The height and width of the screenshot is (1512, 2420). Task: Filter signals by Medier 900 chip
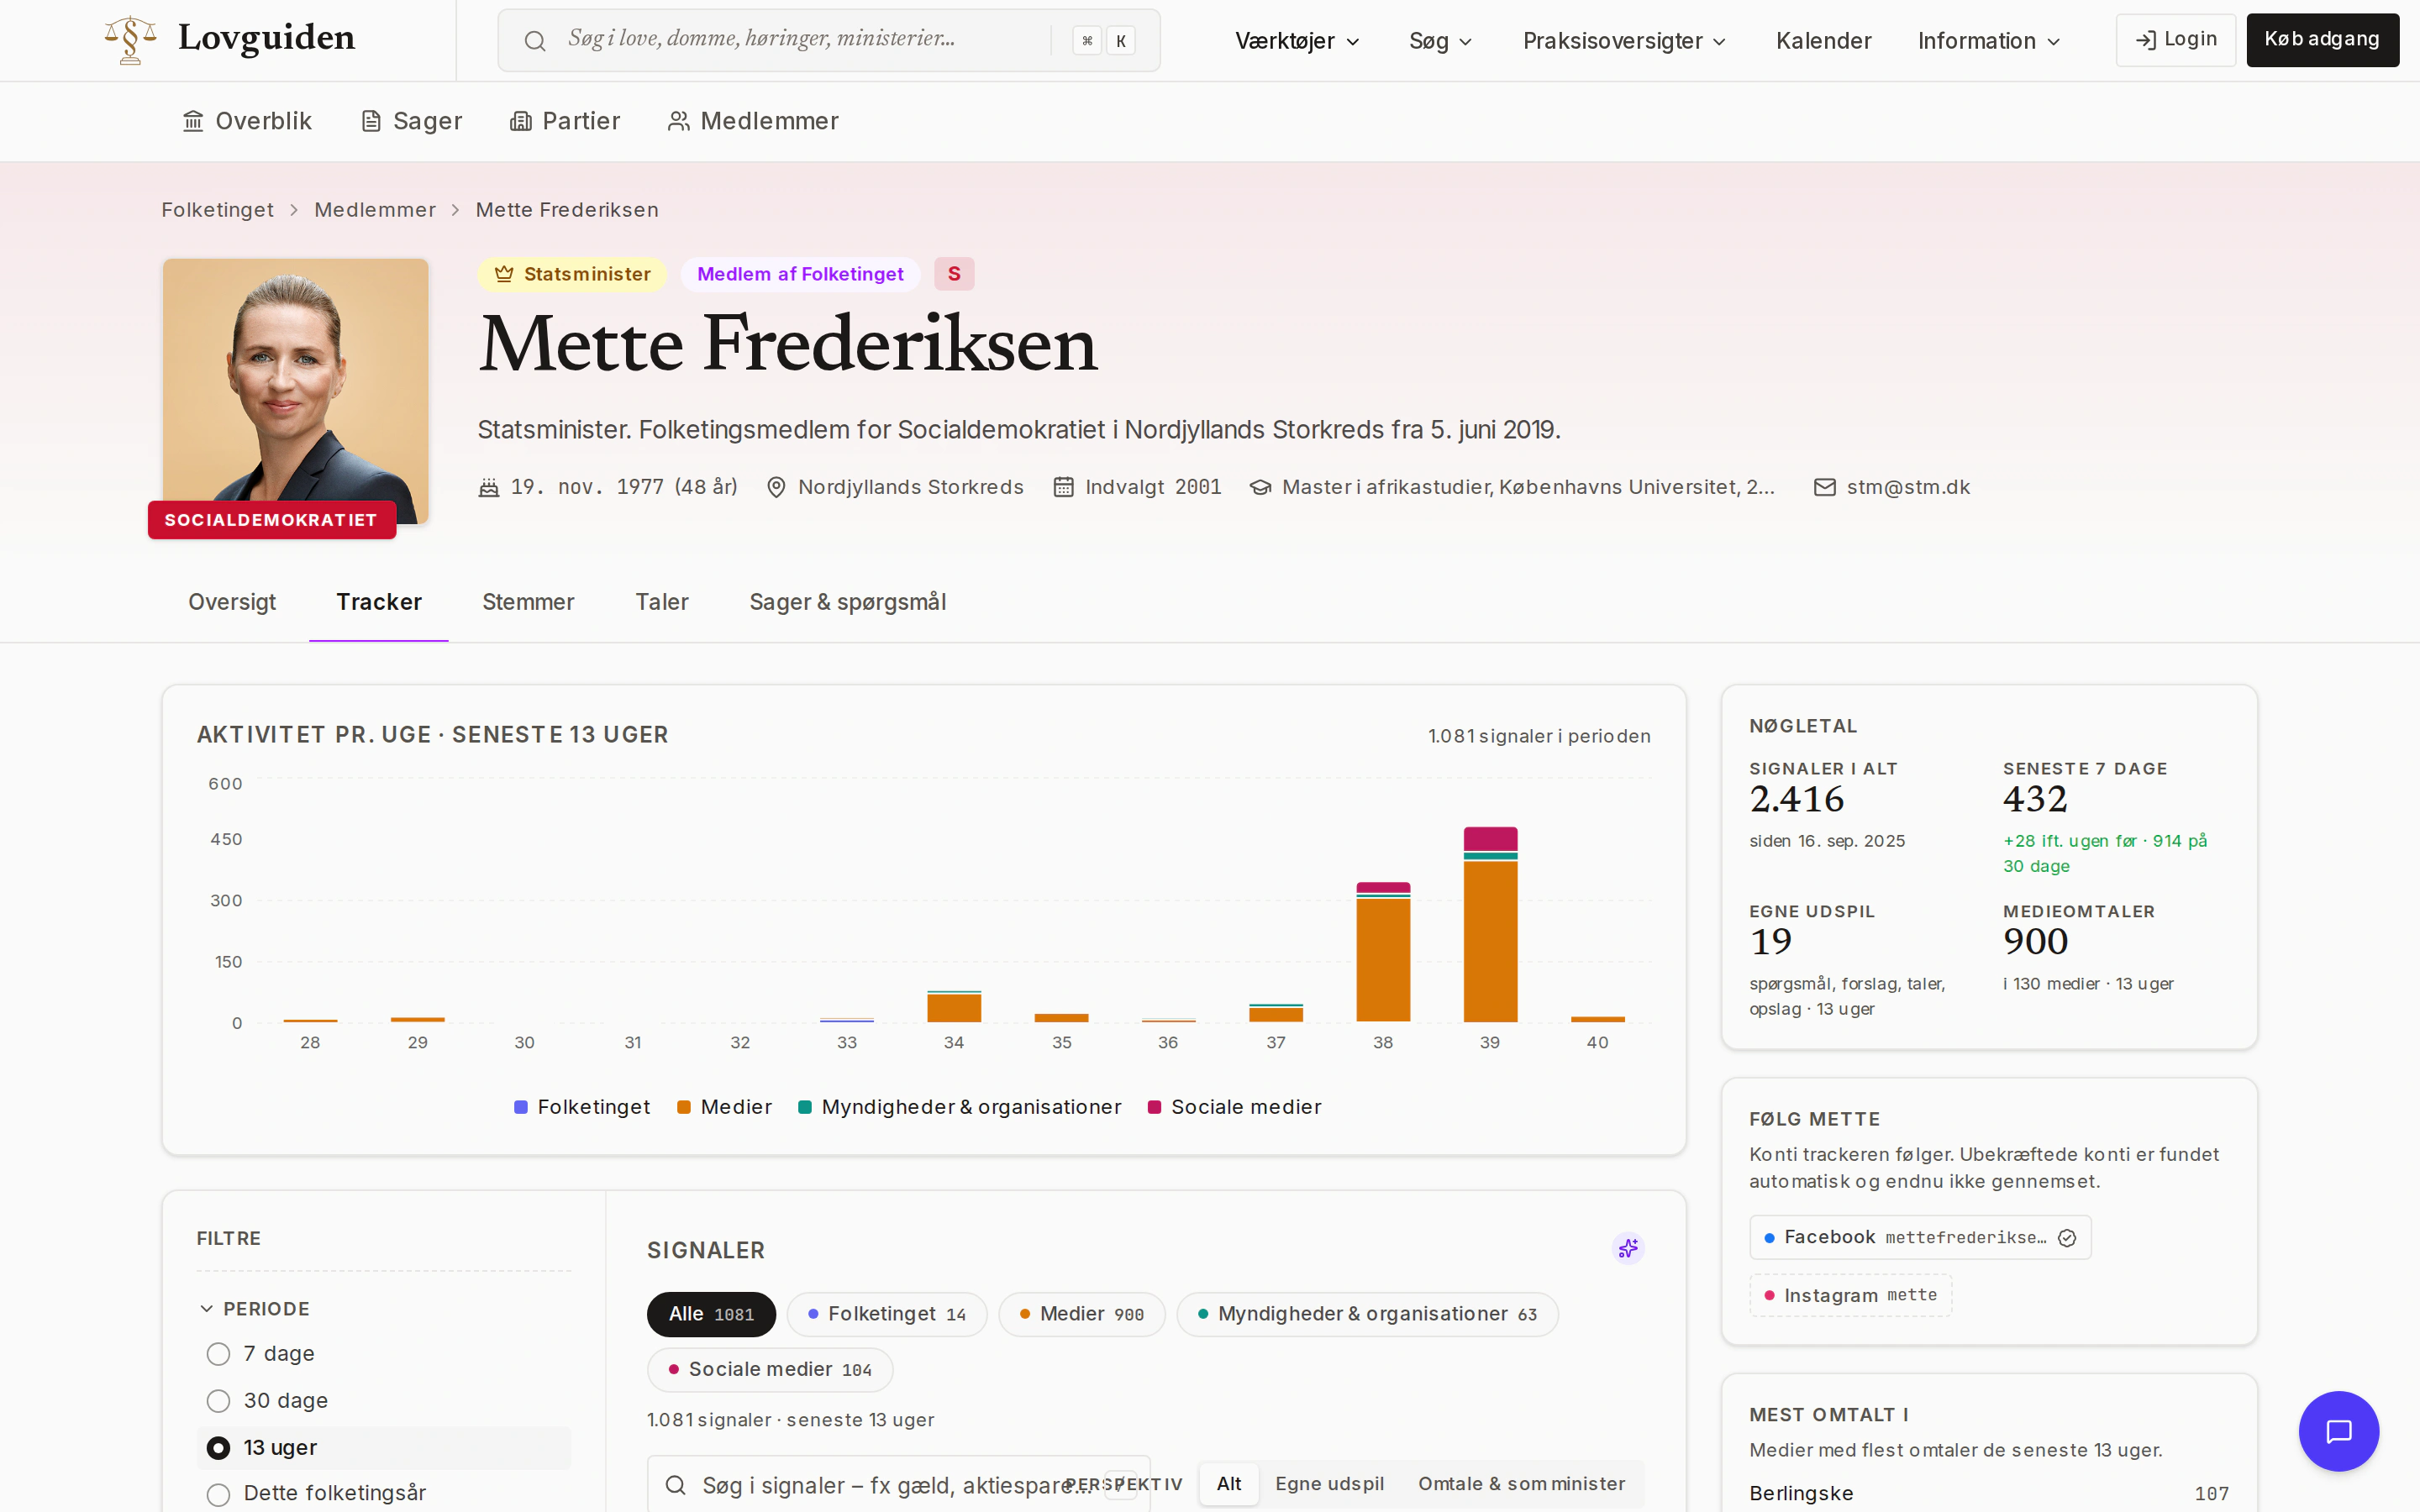tap(1082, 1314)
